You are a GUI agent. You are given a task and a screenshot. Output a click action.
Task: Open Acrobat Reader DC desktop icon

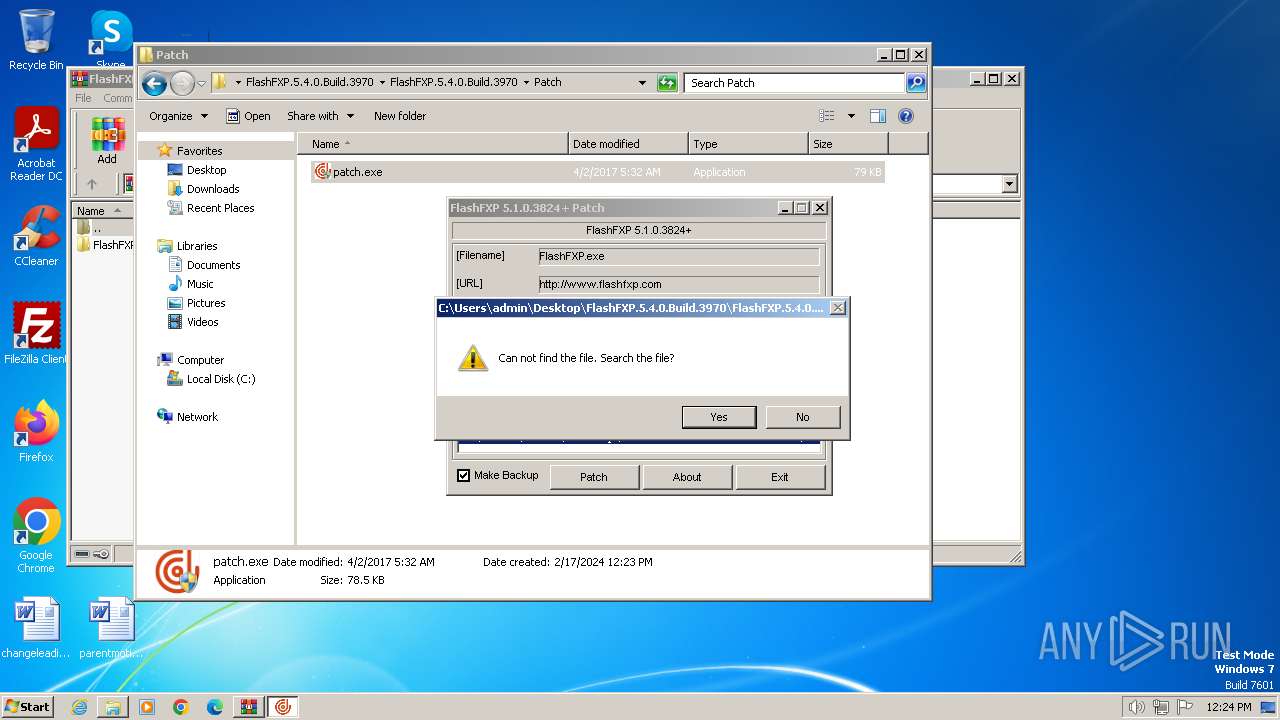(x=36, y=145)
